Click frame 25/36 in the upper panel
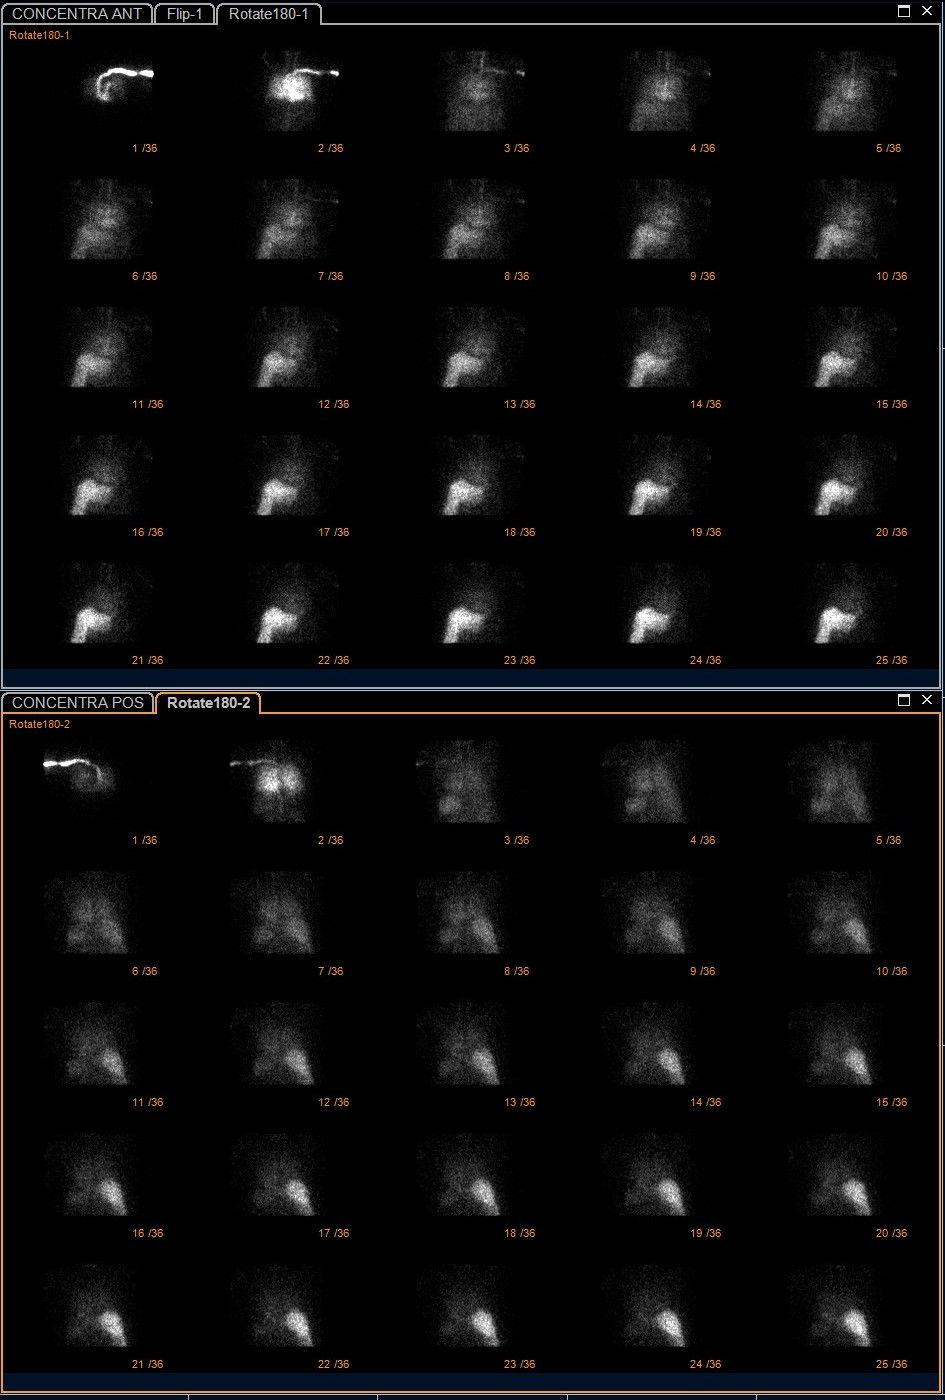 pos(855,603)
